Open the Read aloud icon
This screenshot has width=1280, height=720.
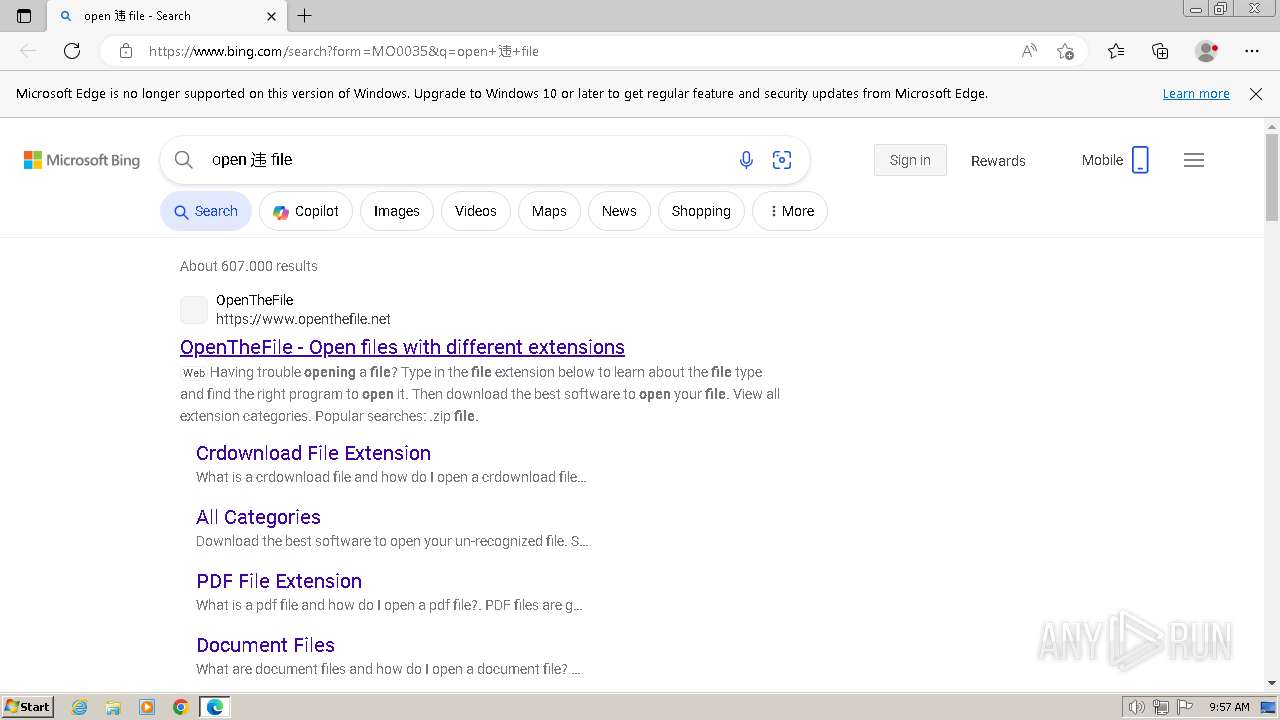(1029, 51)
